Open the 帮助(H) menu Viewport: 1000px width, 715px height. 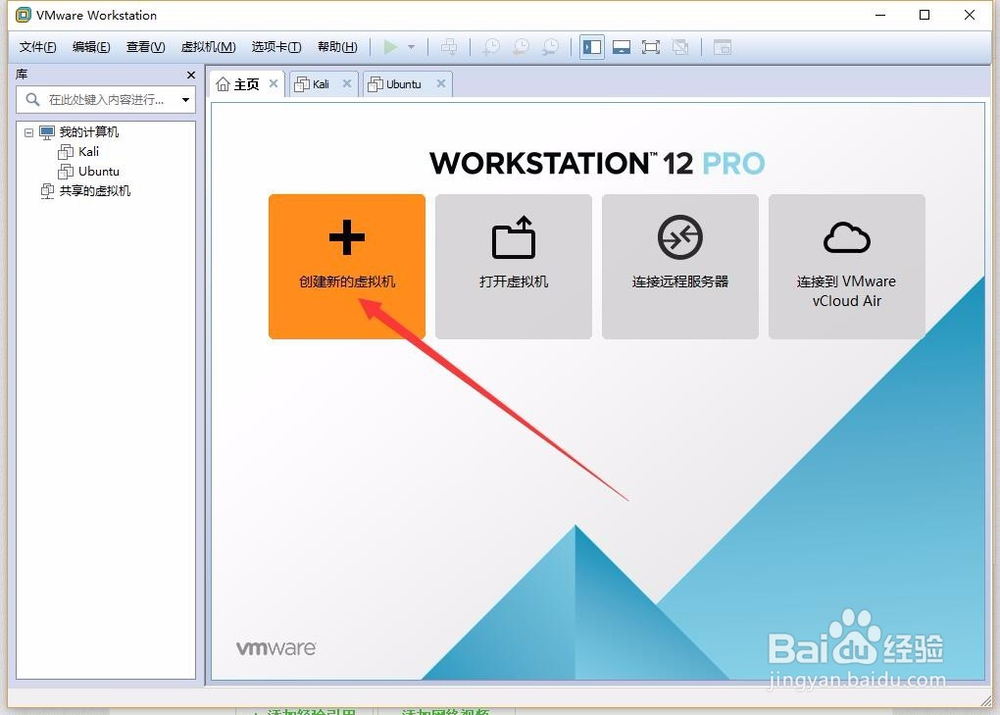pos(337,47)
